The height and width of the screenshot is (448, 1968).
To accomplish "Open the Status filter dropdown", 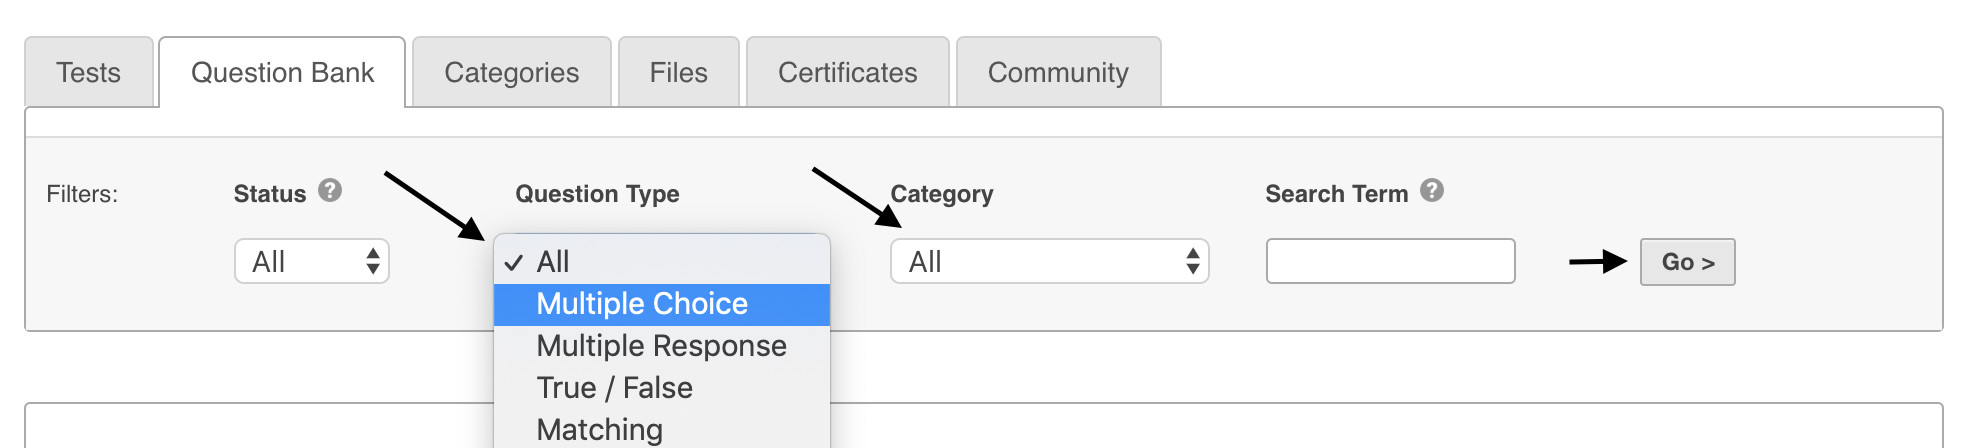I will pos(312,262).
